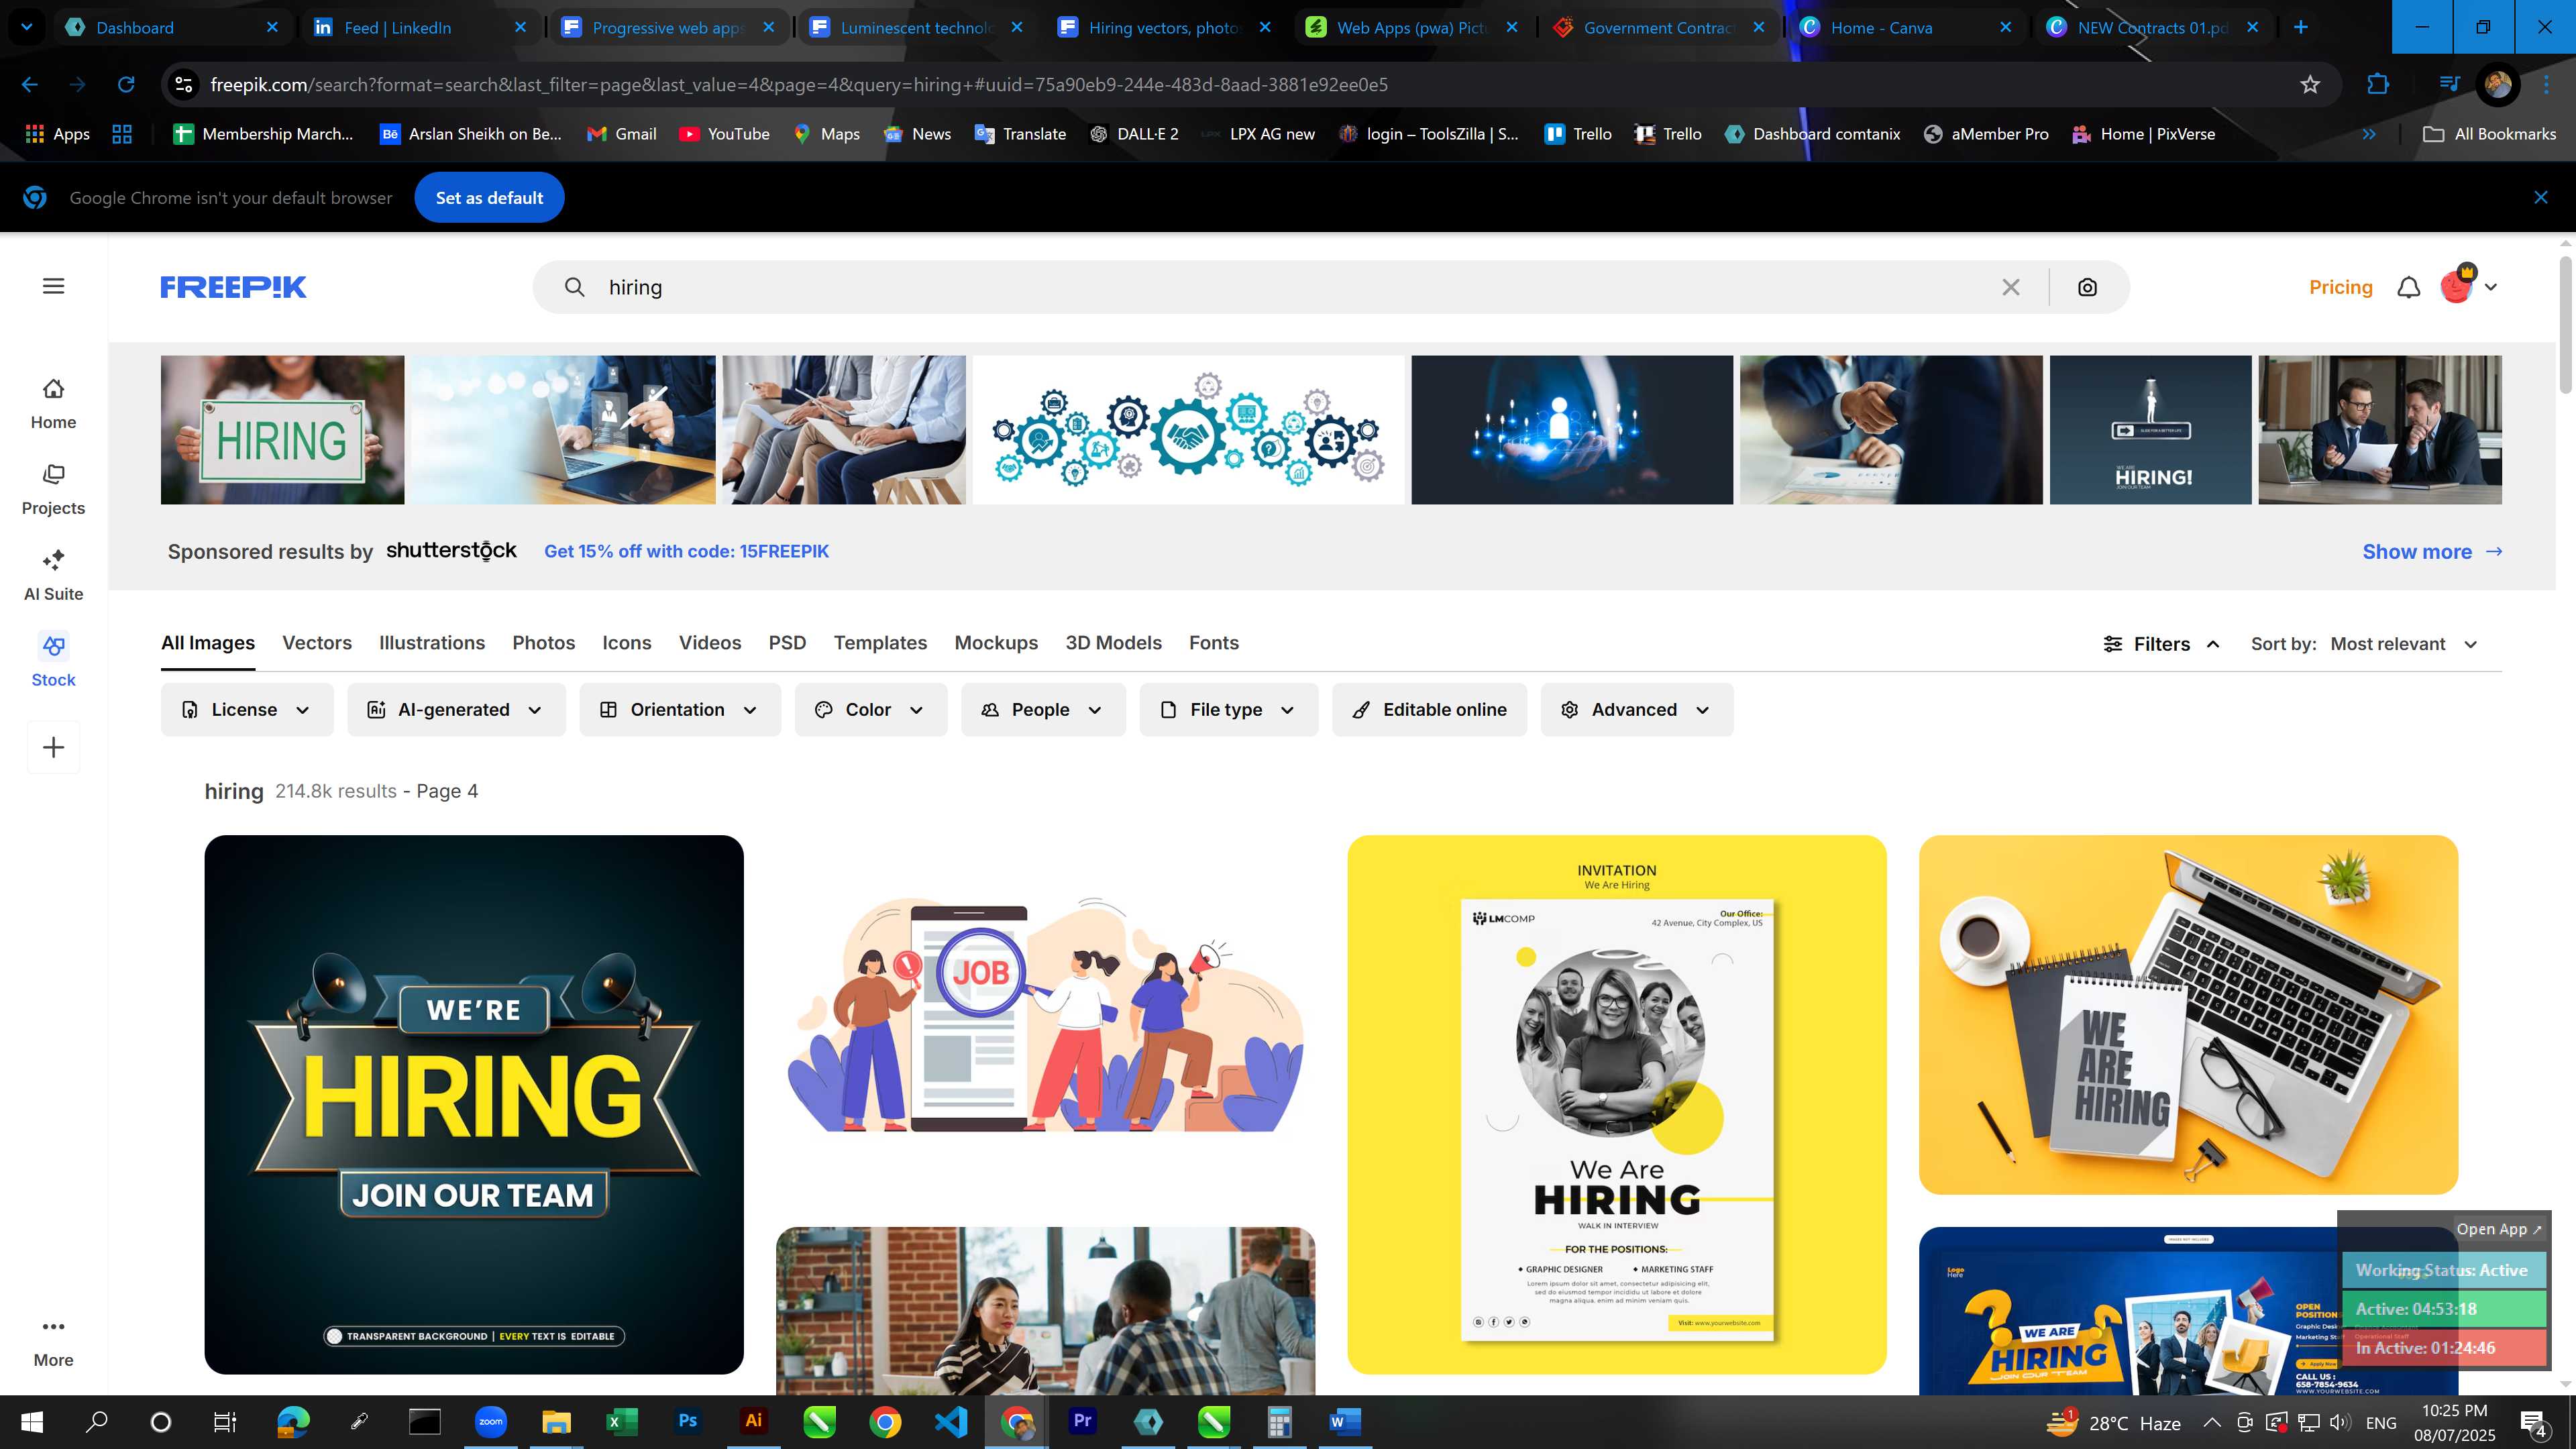Image resolution: width=2576 pixels, height=1449 pixels.
Task: Select the PSD tab
Action: click(x=787, y=643)
